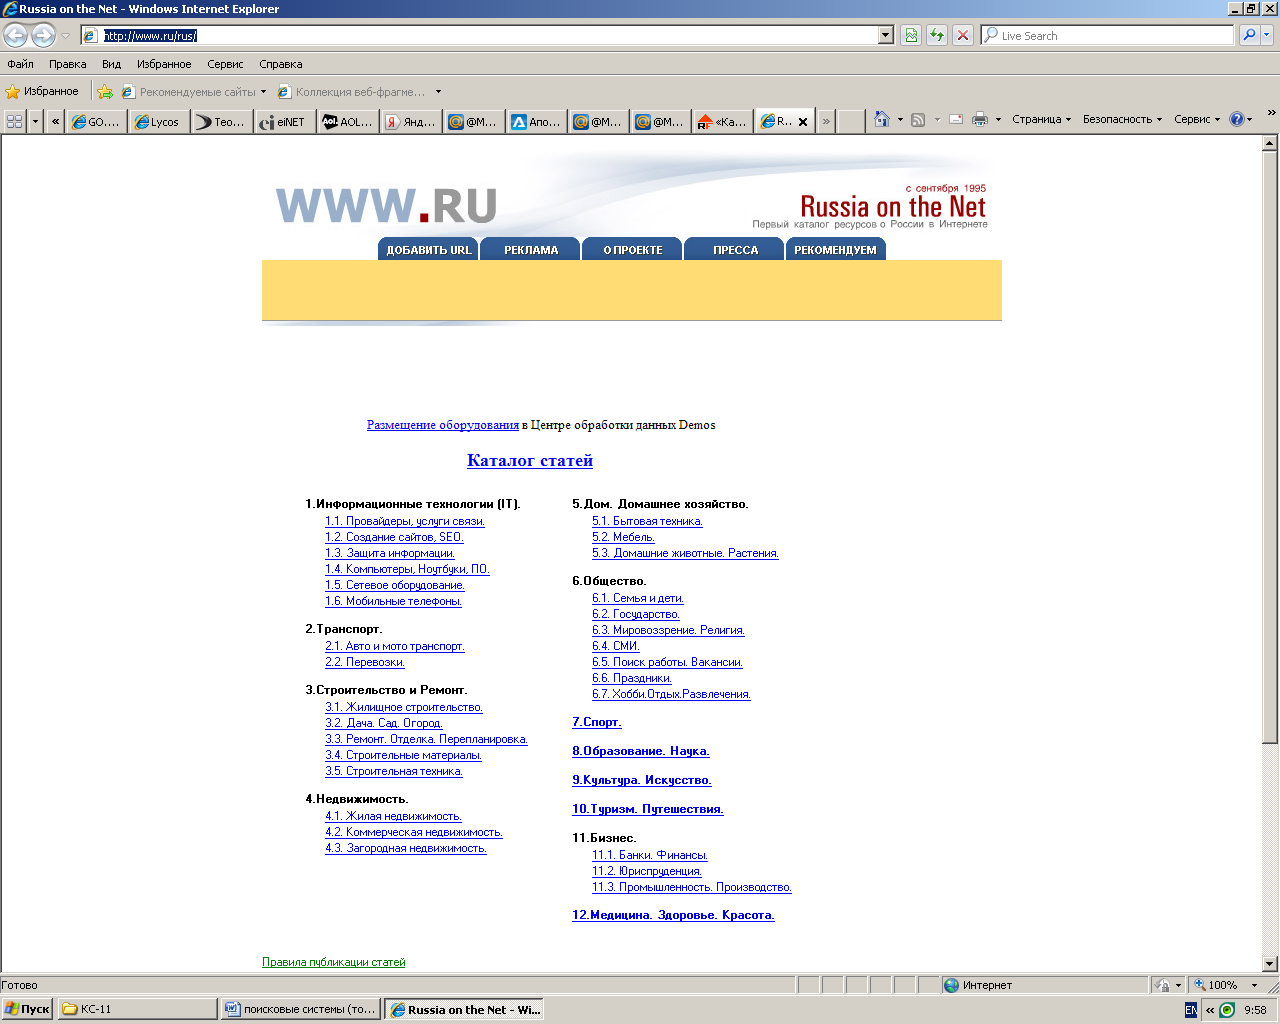Click the WWW.RU logo
Screen dimensions: 1280x1024
[387, 206]
